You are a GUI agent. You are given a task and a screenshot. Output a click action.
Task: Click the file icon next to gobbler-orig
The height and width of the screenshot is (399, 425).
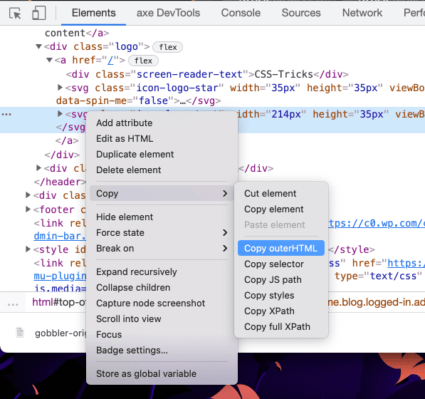click(20, 333)
